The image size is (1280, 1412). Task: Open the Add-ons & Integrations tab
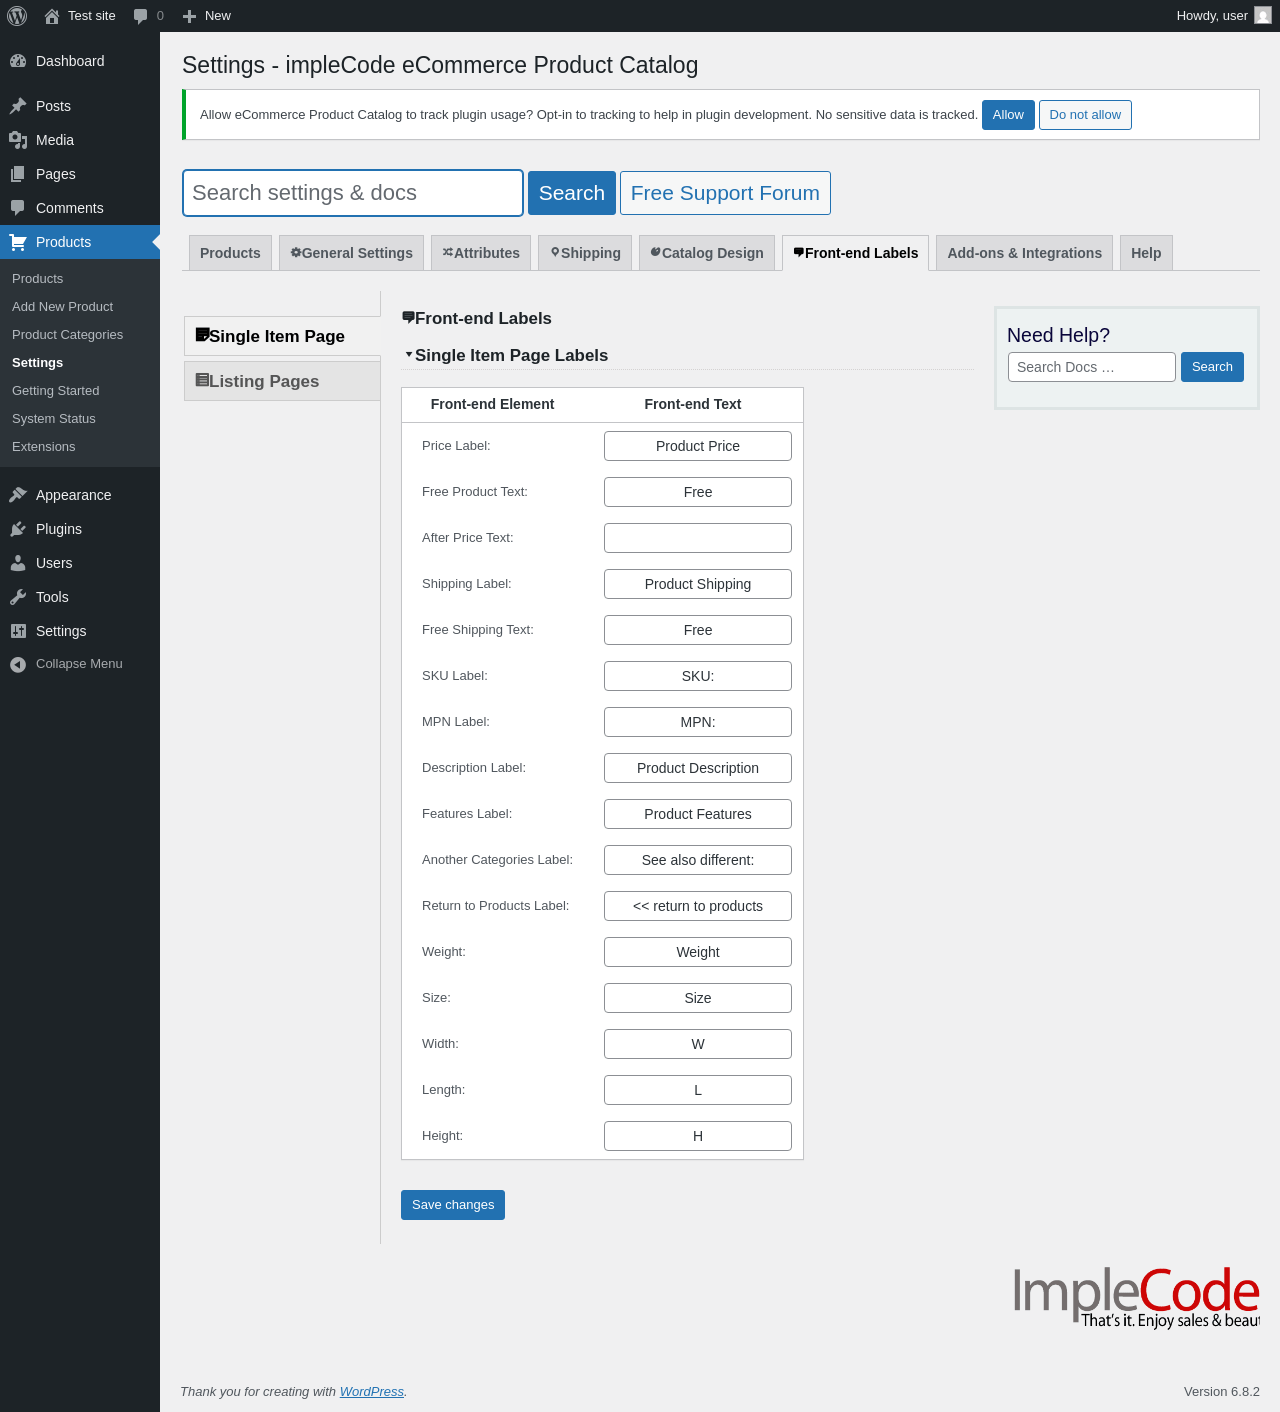1024,253
